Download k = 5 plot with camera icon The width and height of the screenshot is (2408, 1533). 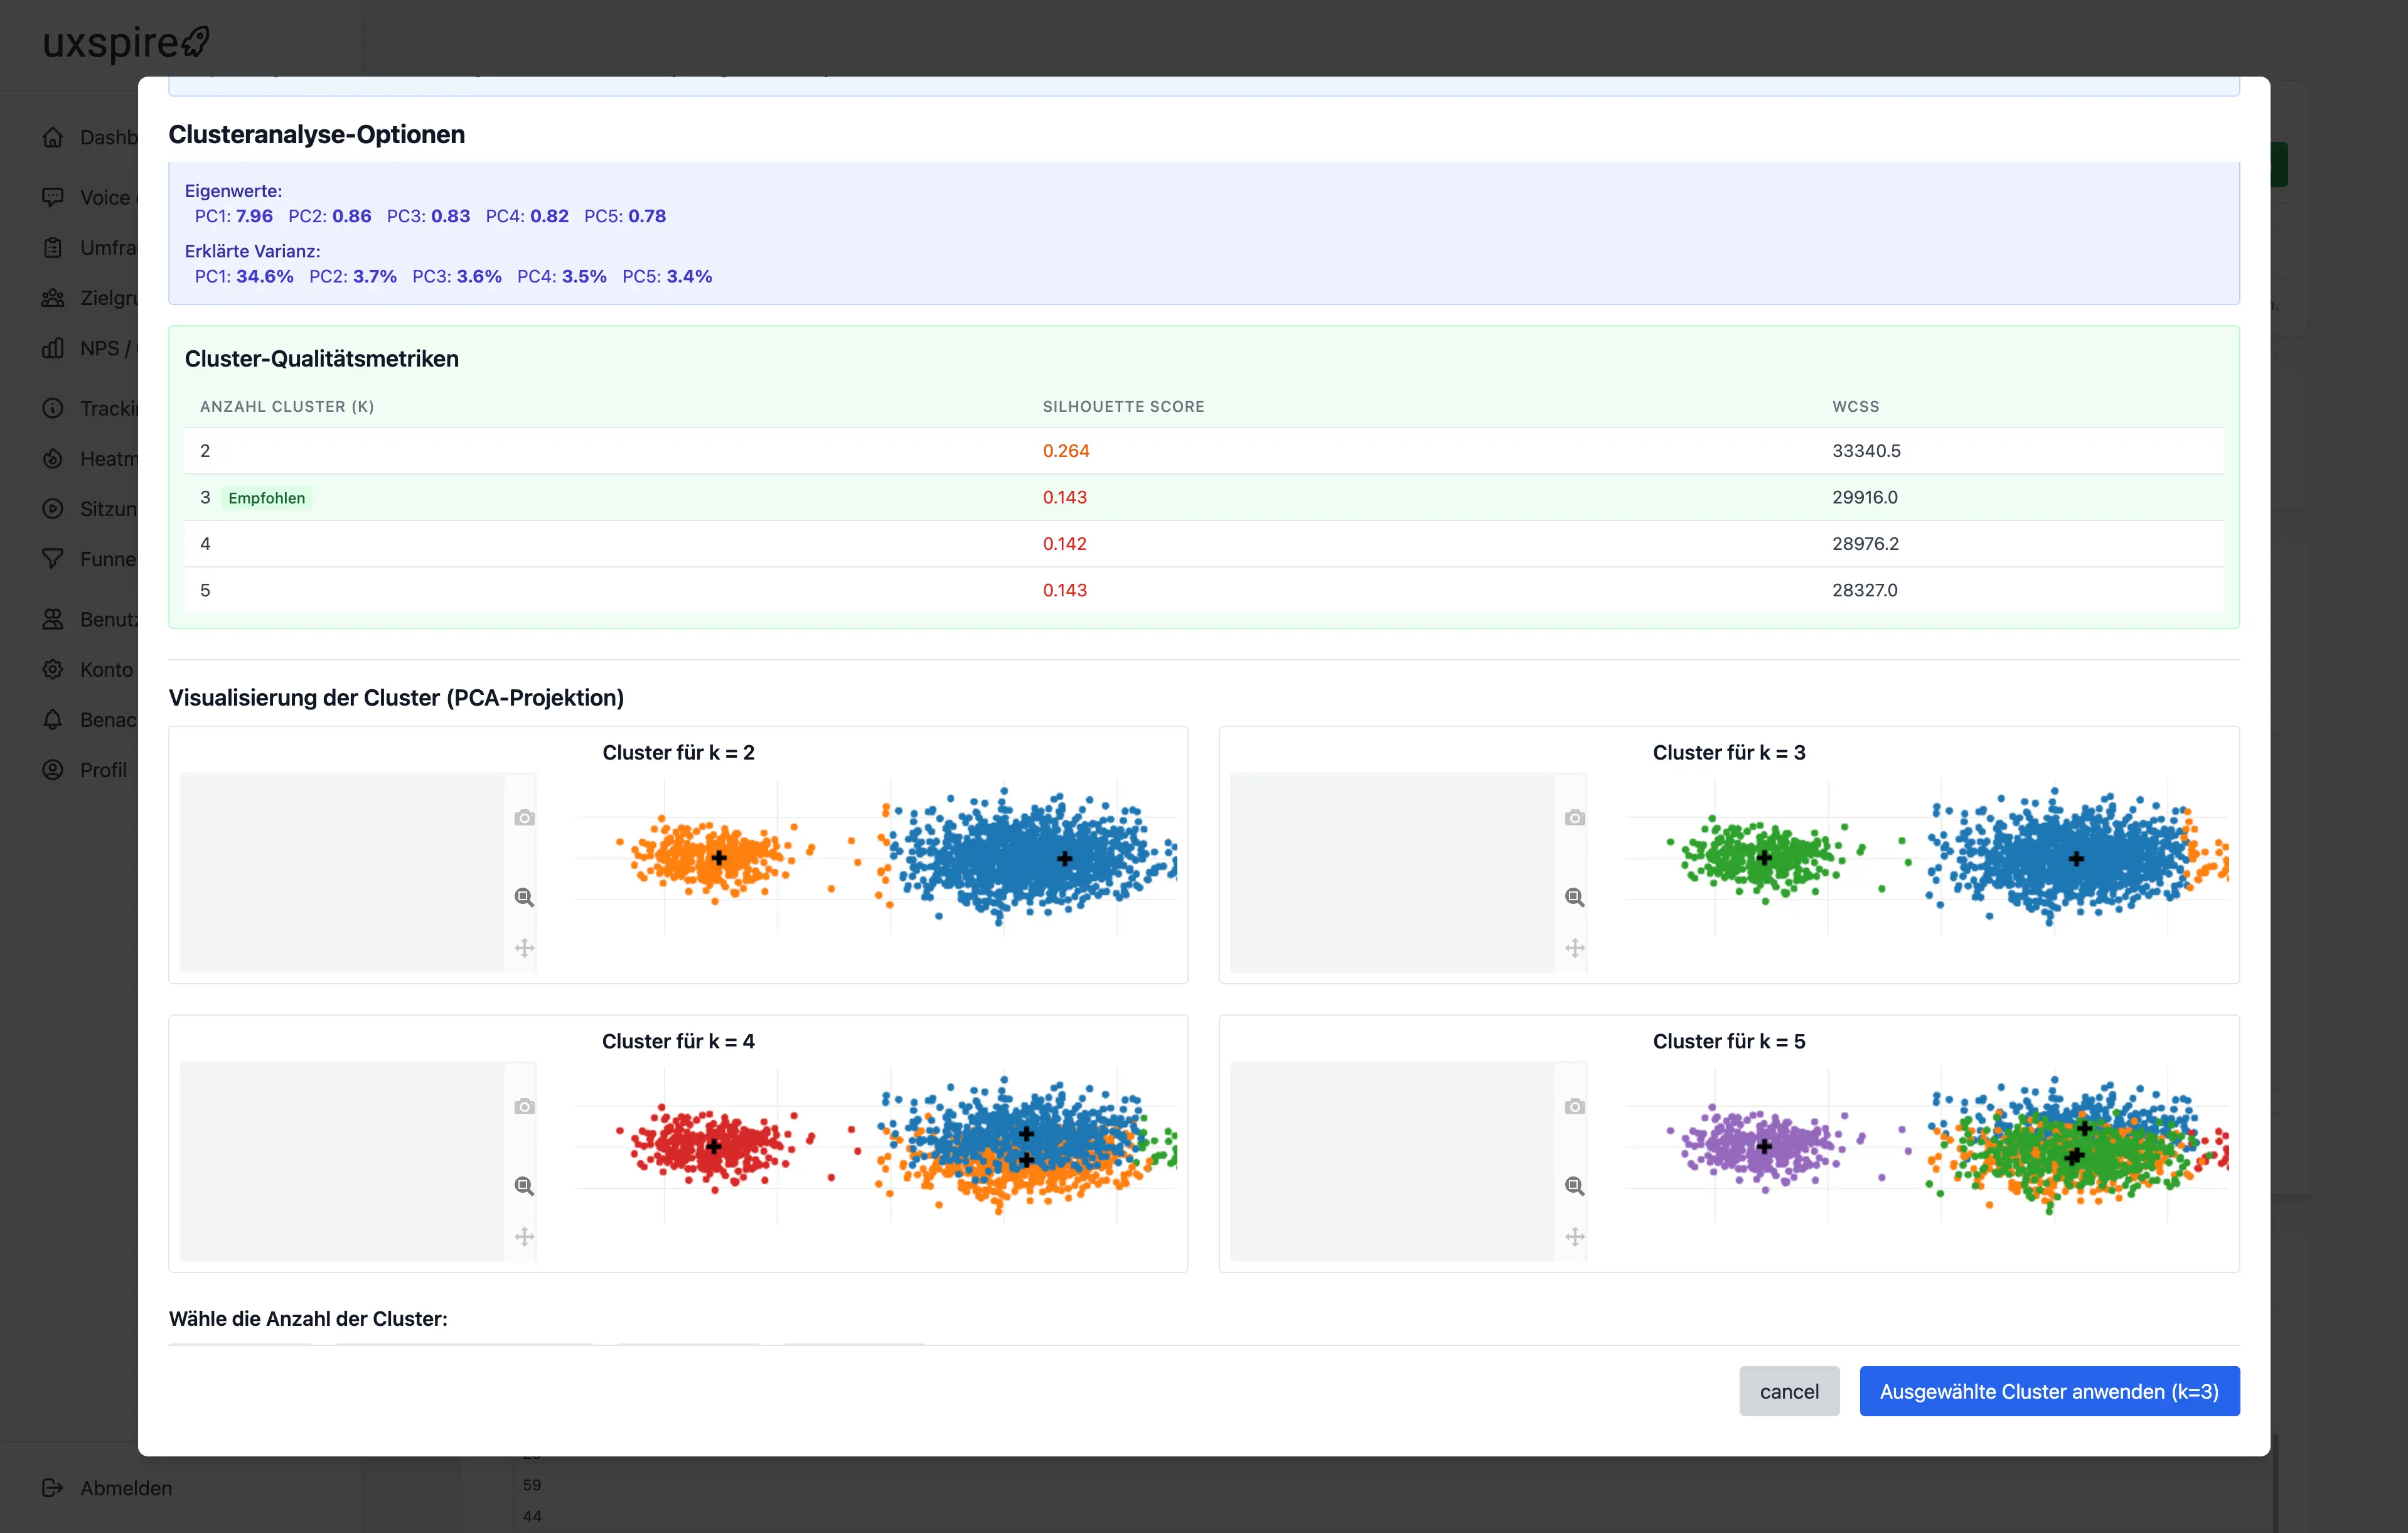[x=1575, y=1107]
